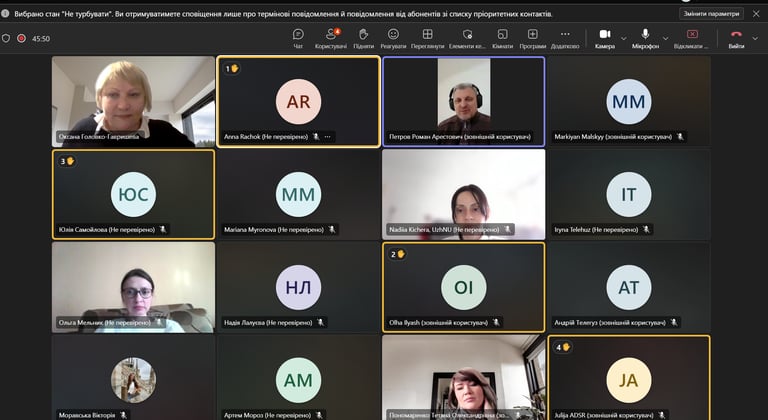Open the Chat panel
This screenshot has width=768, height=420.
298,39
